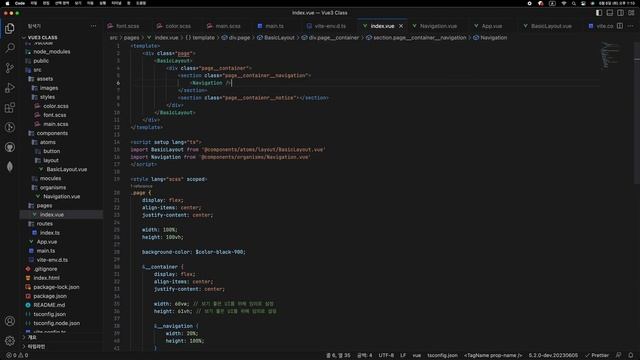This screenshot has height=360, width=640.
Task: Expand the images folder
Action: pyautogui.click(x=49, y=88)
